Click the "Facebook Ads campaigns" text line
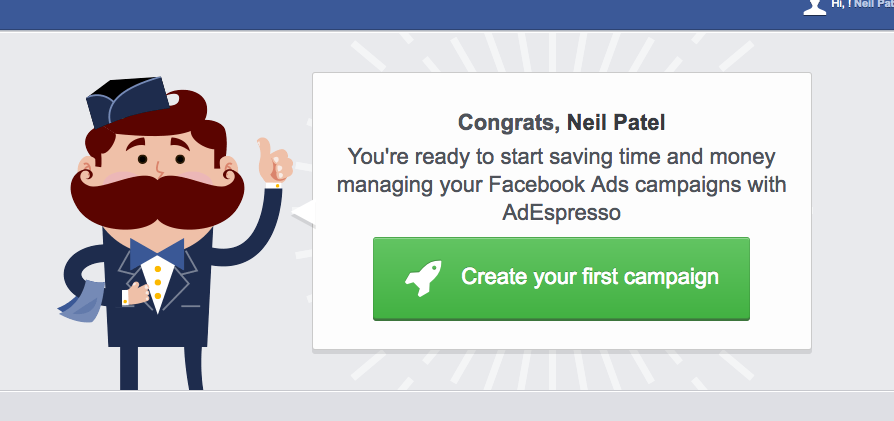This screenshot has width=894, height=421. [x=561, y=185]
